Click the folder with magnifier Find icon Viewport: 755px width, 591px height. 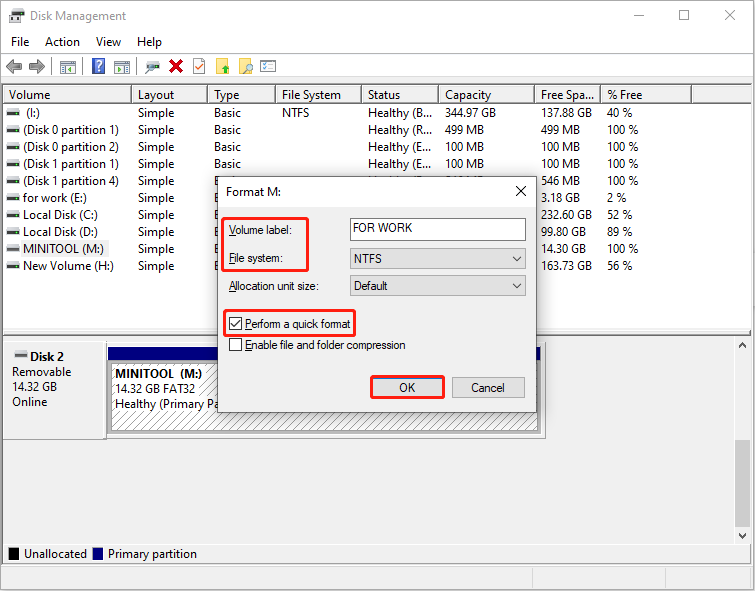coord(246,66)
